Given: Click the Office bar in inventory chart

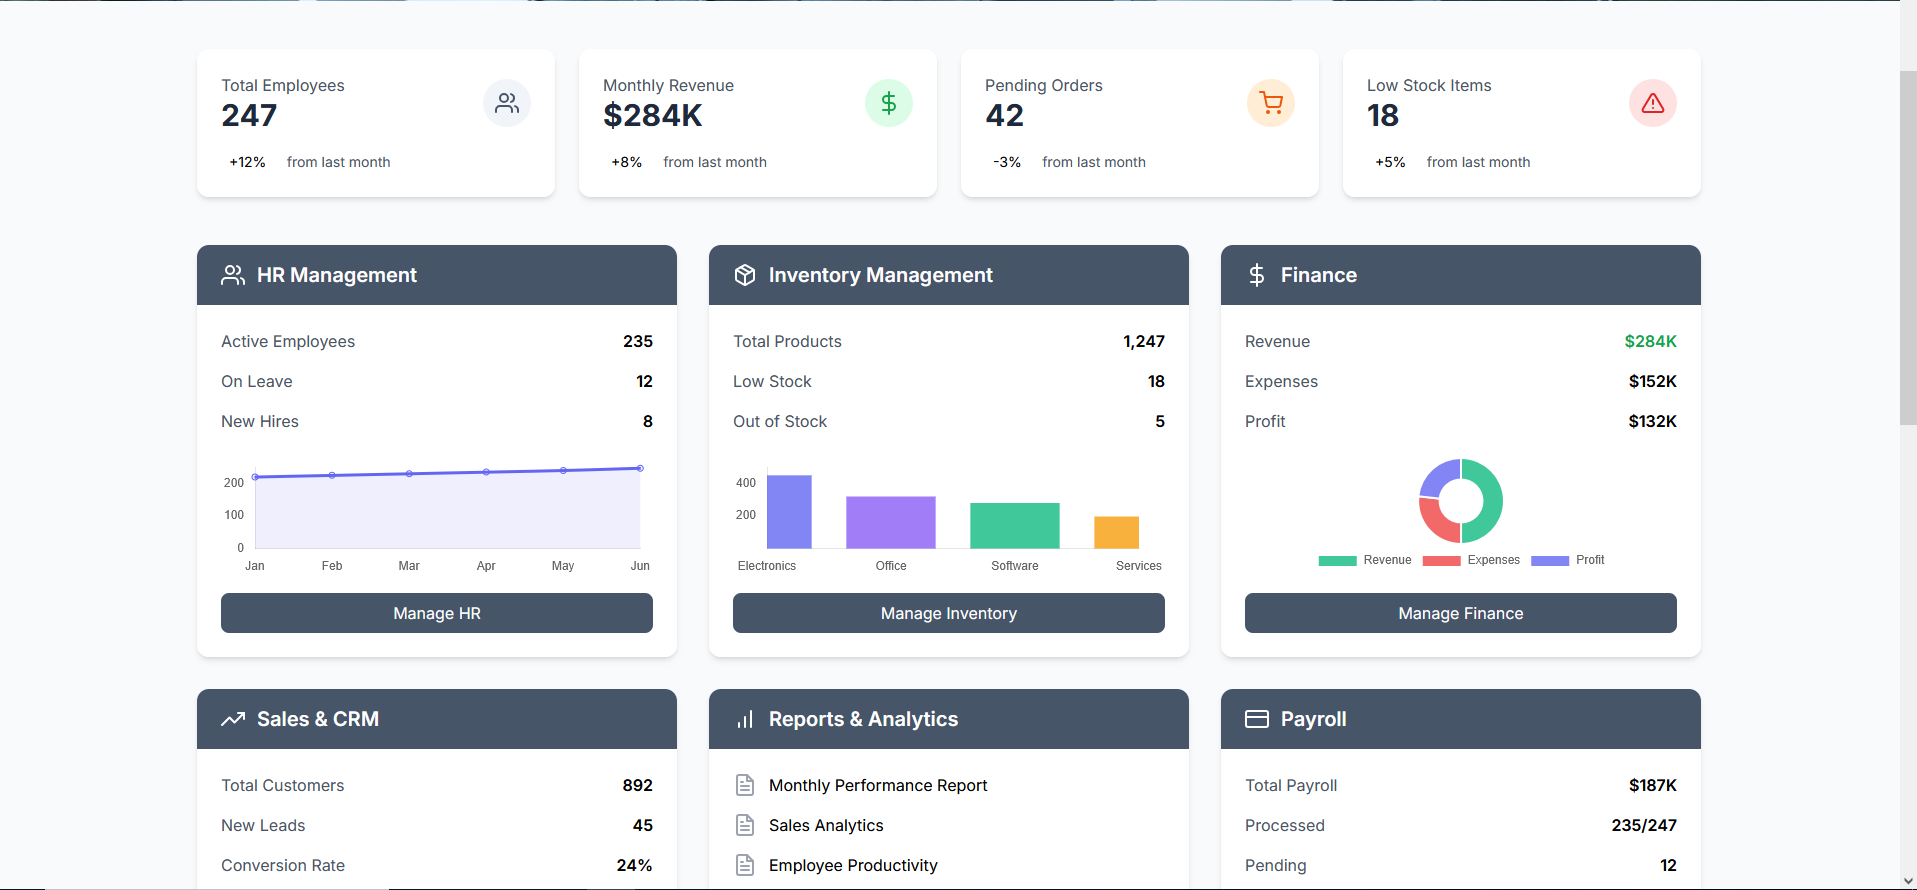Looking at the screenshot, I should click(891, 523).
